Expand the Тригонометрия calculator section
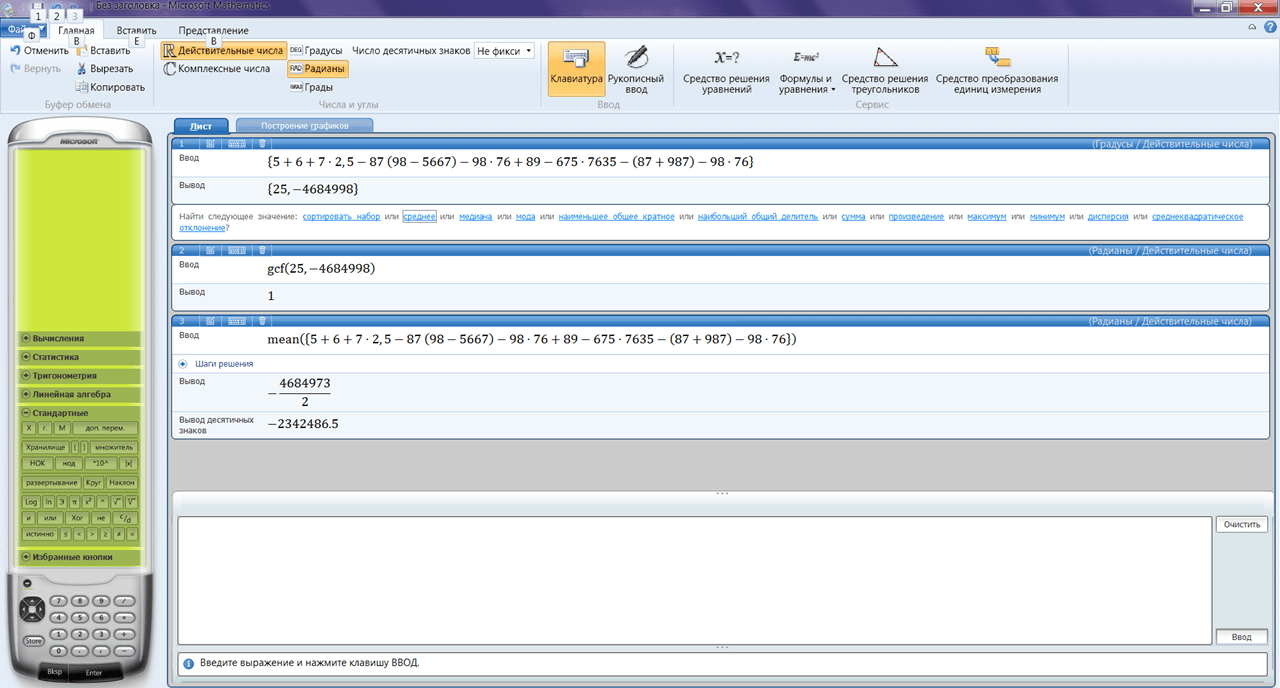The image size is (1280, 688). [x=78, y=376]
